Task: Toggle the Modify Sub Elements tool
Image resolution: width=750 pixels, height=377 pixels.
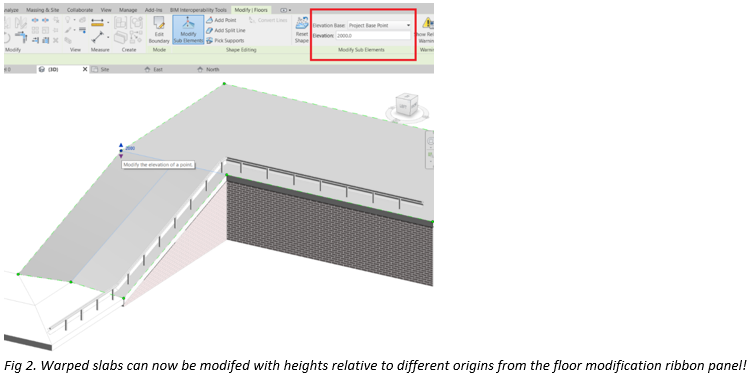Action: tap(188, 30)
